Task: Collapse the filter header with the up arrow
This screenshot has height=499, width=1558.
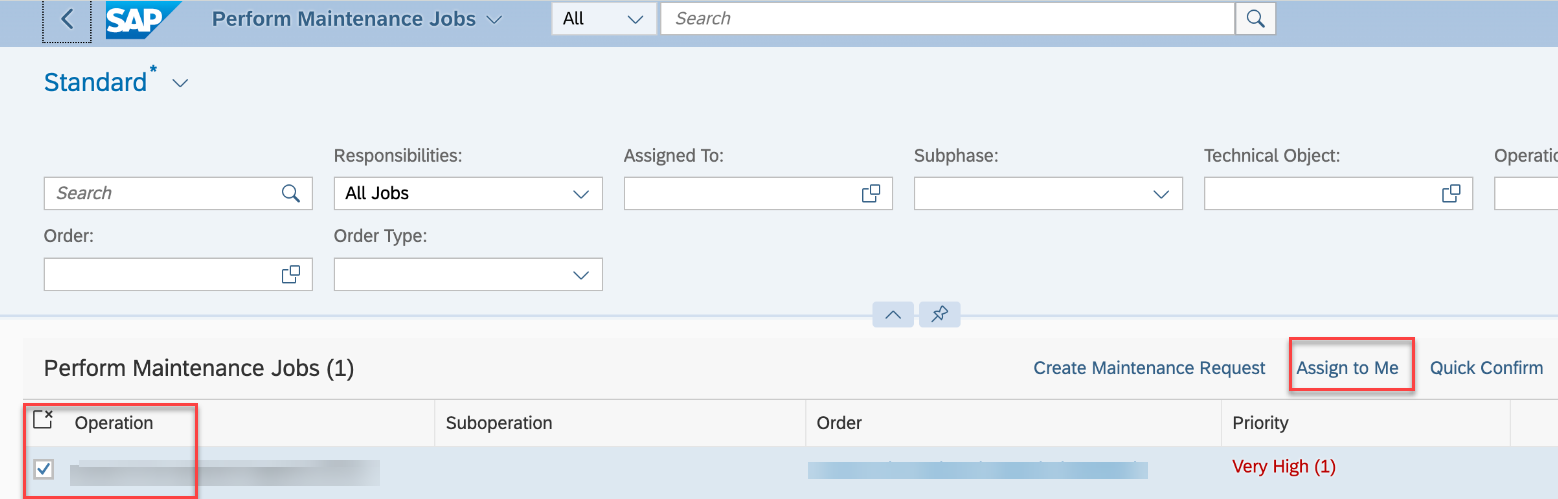Action: click(x=894, y=315)
